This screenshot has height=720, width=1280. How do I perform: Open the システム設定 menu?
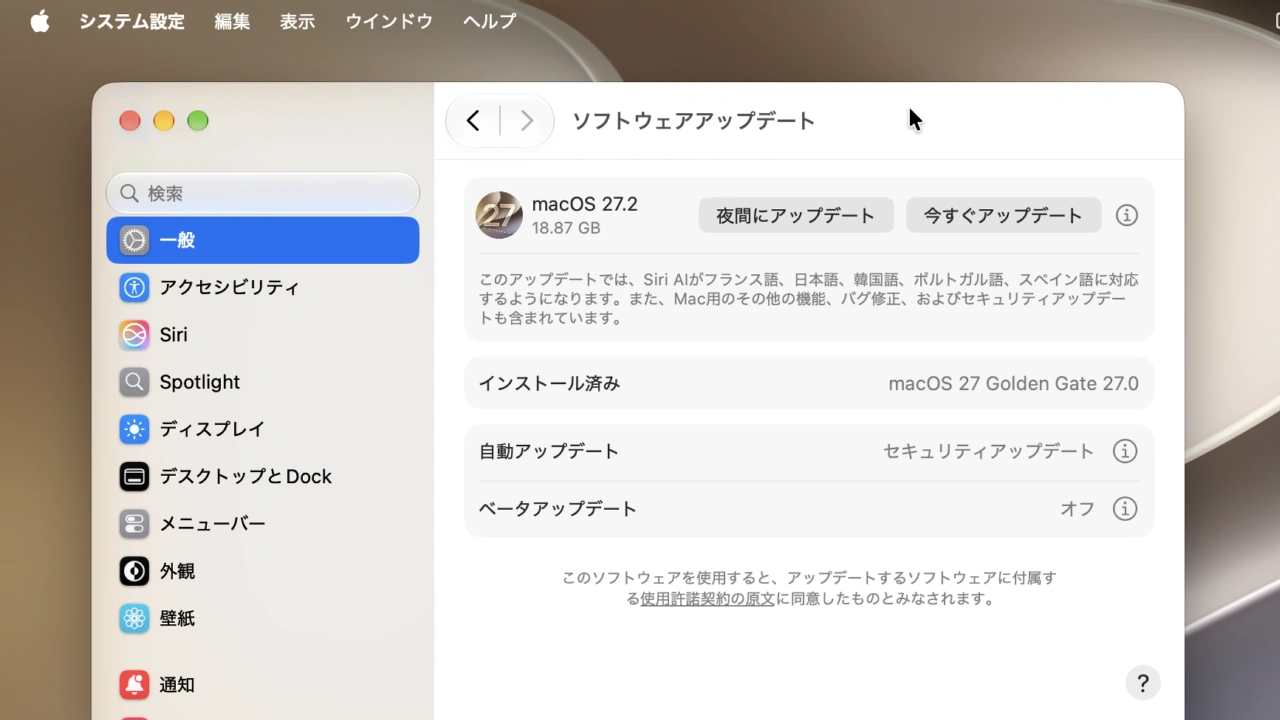(132, 21)
